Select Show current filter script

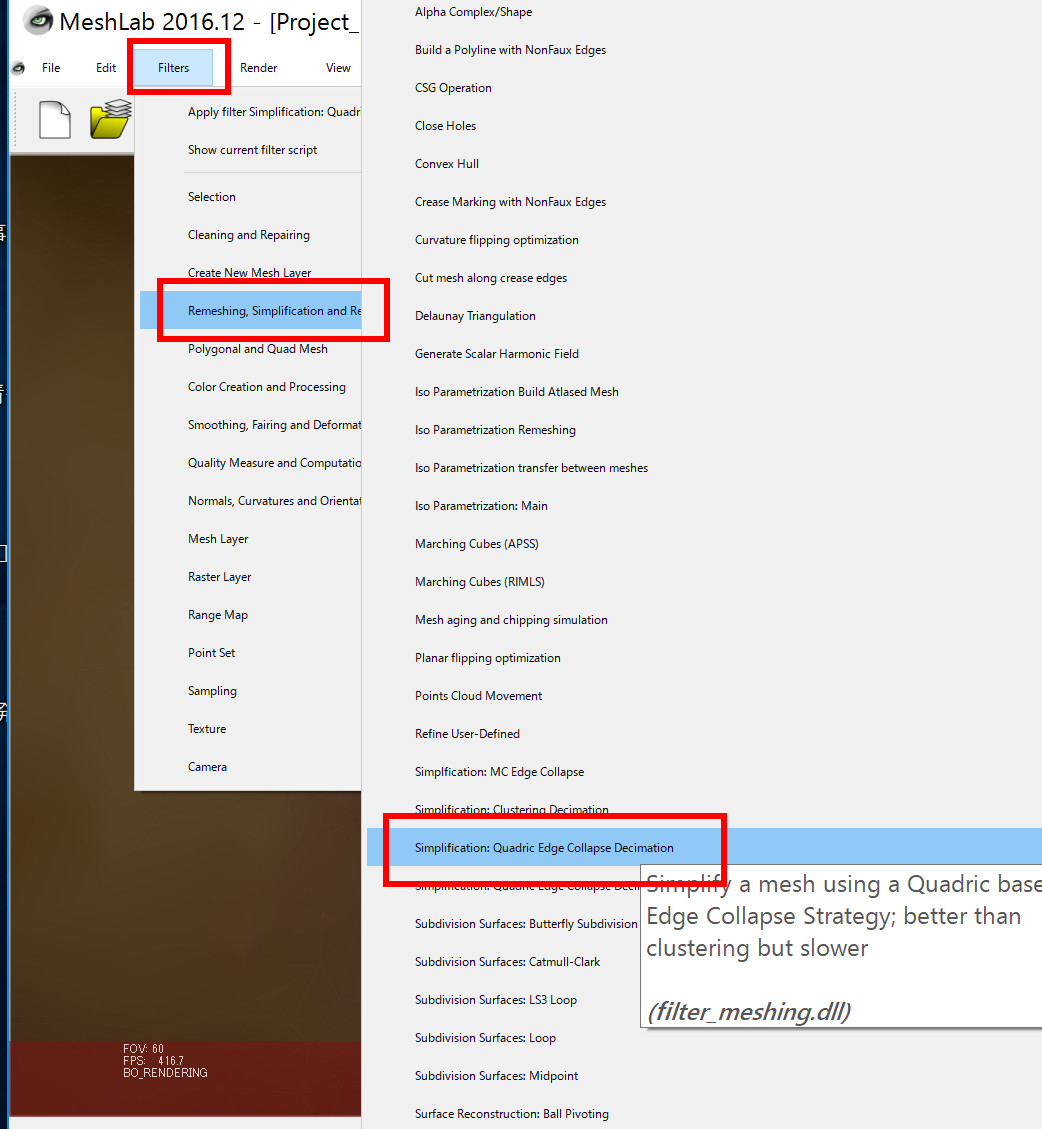point(251,150)
